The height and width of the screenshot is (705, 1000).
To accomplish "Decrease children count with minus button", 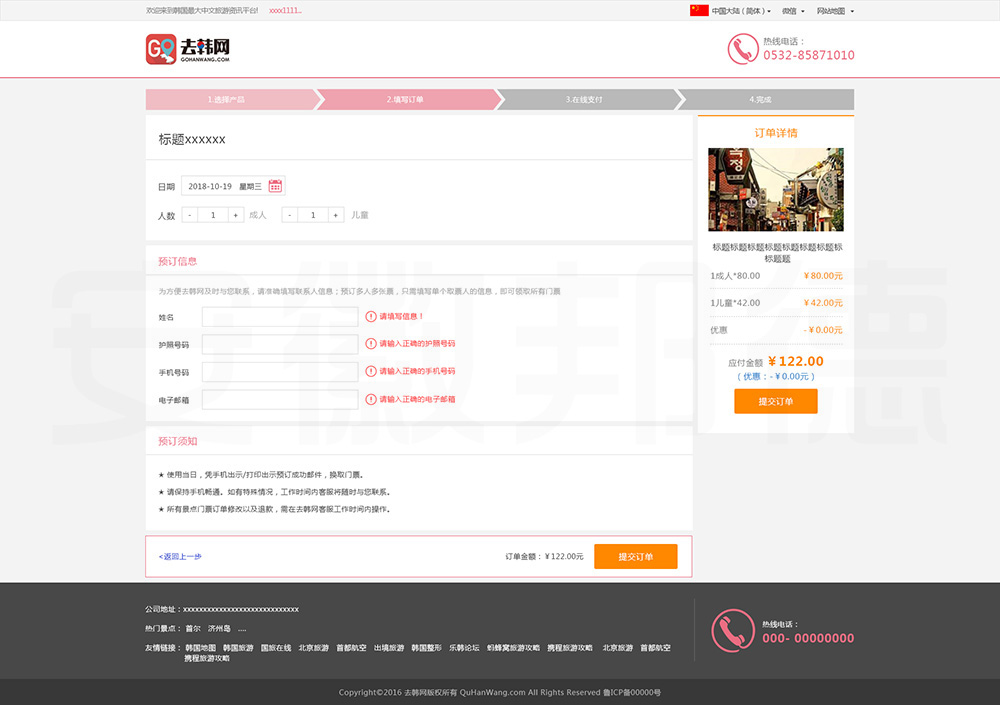I will coord(290,215).
